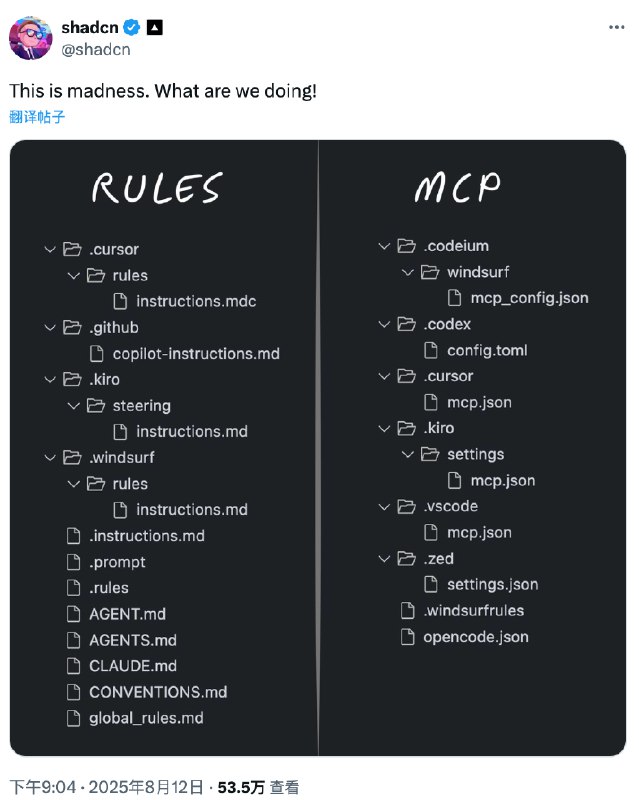Collapse the .github folder chevron
The image size is (639, 800).
tap(50, 328)
